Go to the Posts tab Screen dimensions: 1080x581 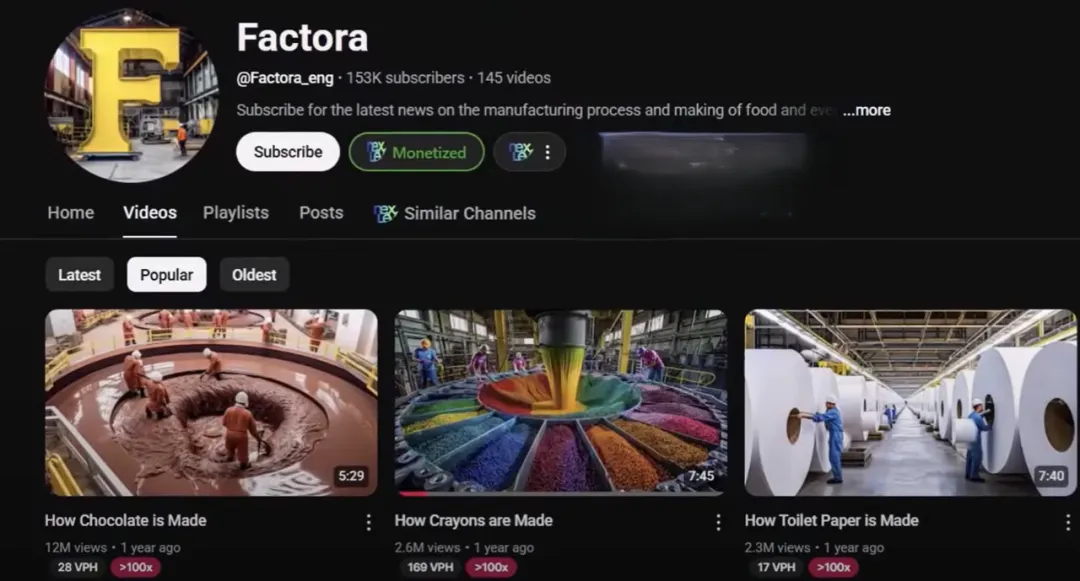(321, 213)
